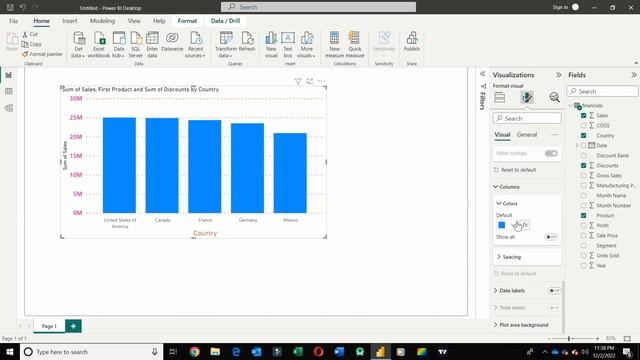The width and height of the screenshot is (640, 360).
Task: Open the Data / Drill ribbon tab
Action: [225, 21]
